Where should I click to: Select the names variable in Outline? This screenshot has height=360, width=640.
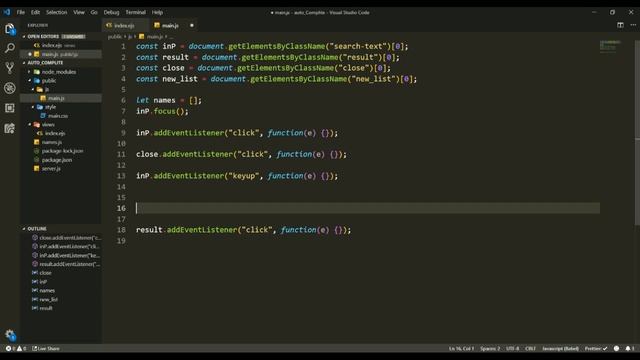pyautogui.click(x=47, y=291)
